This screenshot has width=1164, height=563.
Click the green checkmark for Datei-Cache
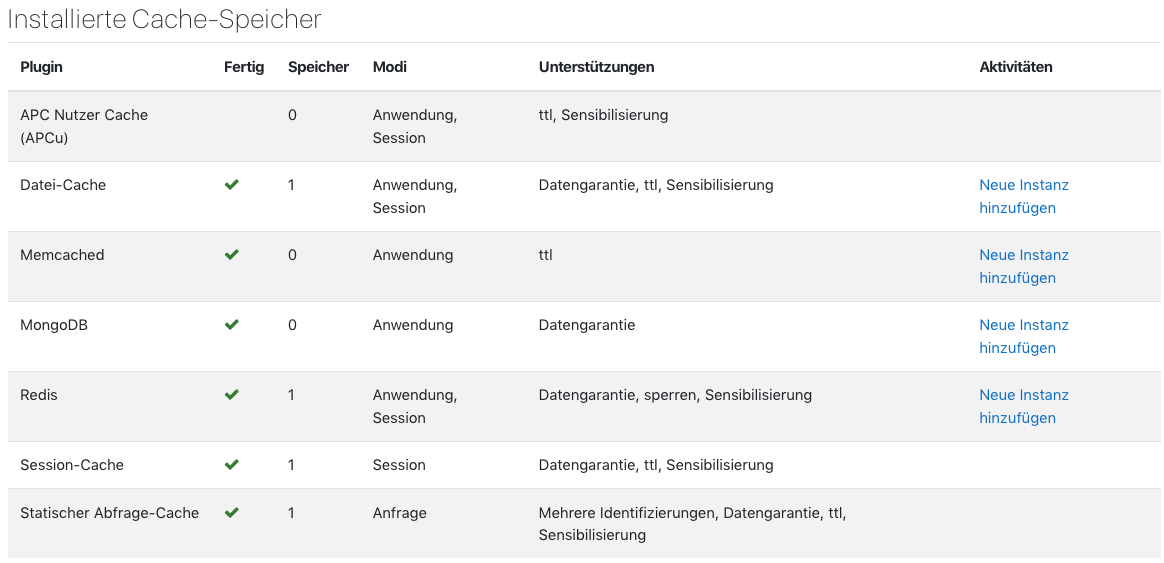click(232, 185)
